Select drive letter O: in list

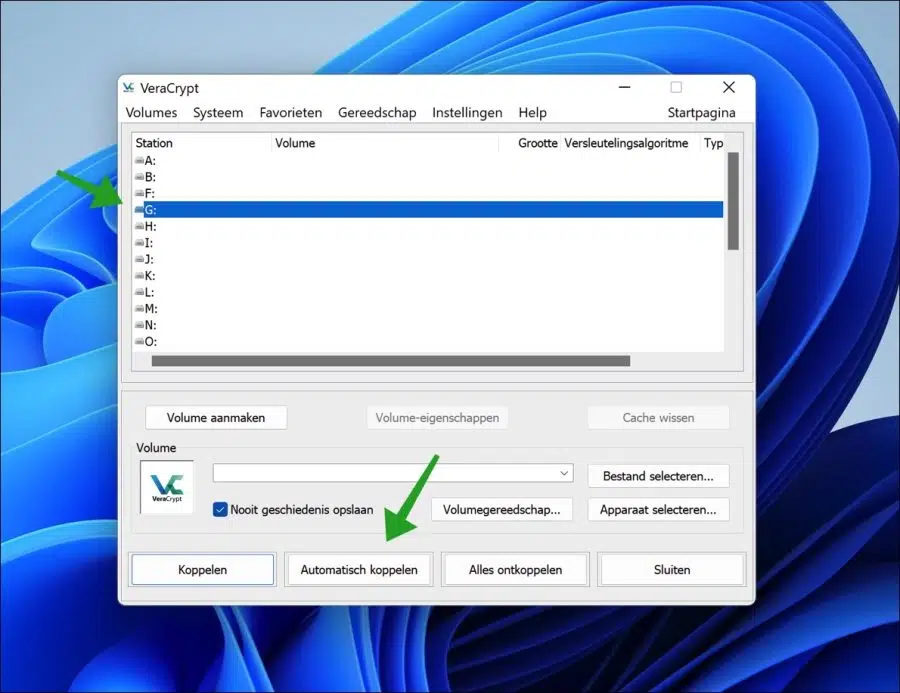(151, 342)
